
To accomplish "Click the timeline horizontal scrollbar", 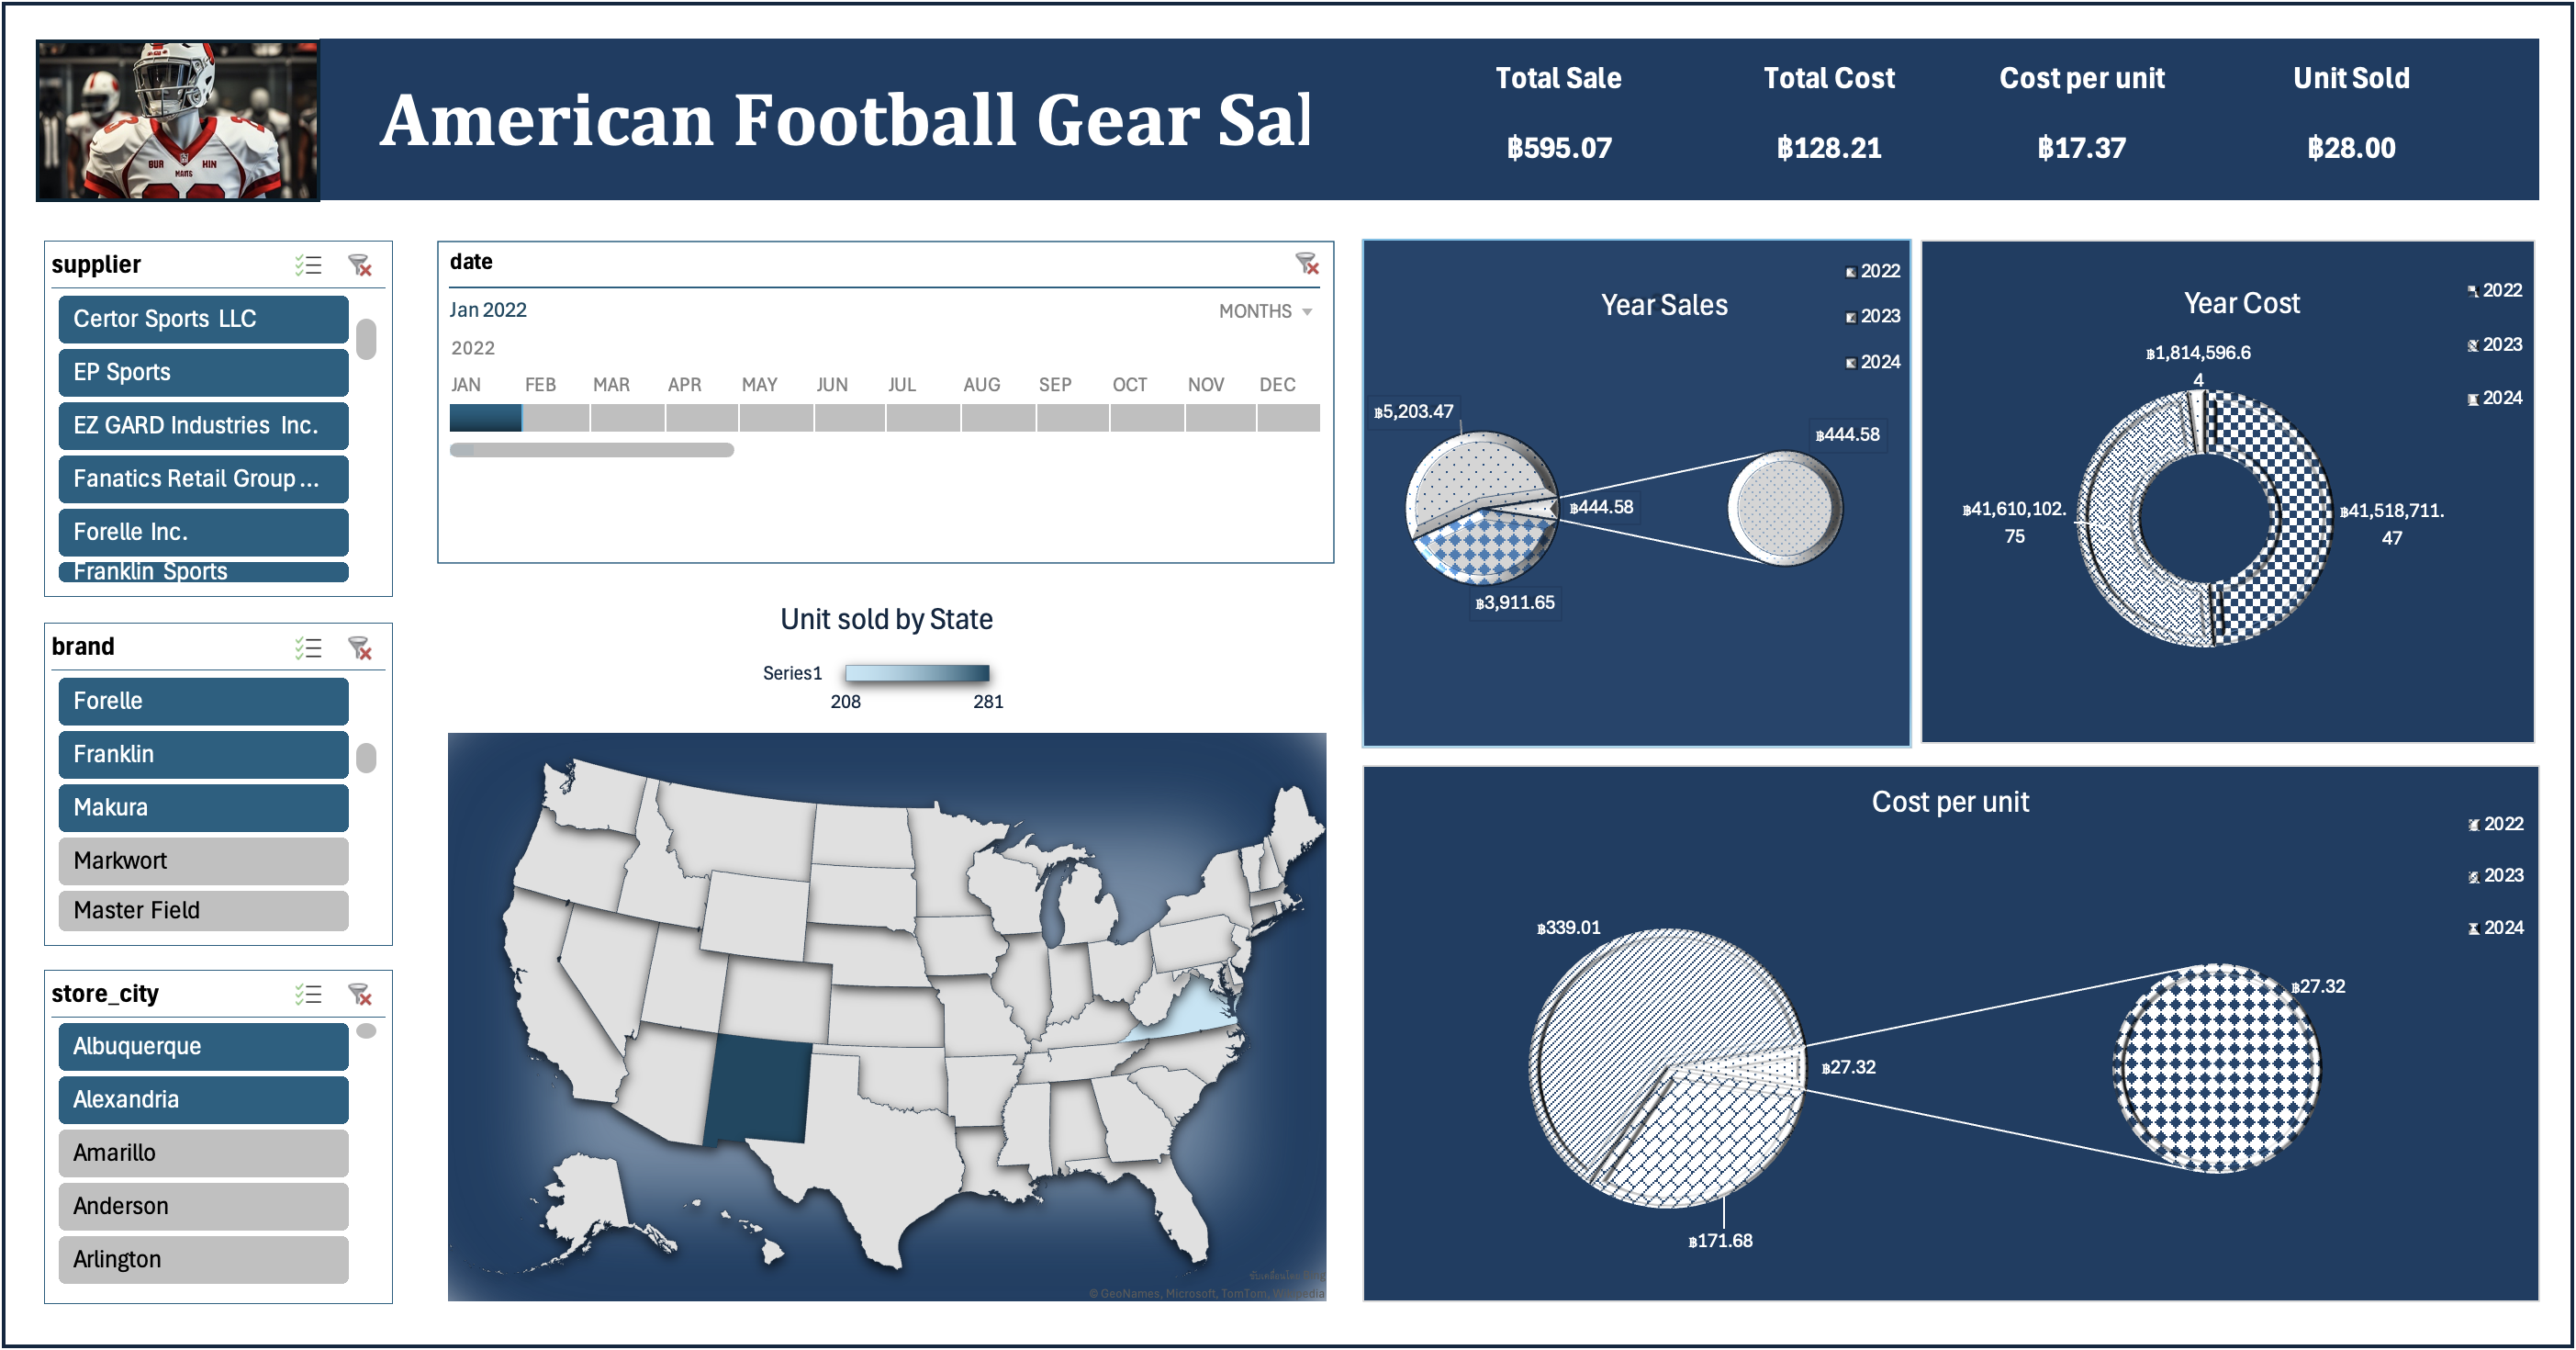I will tap(592, 450).
